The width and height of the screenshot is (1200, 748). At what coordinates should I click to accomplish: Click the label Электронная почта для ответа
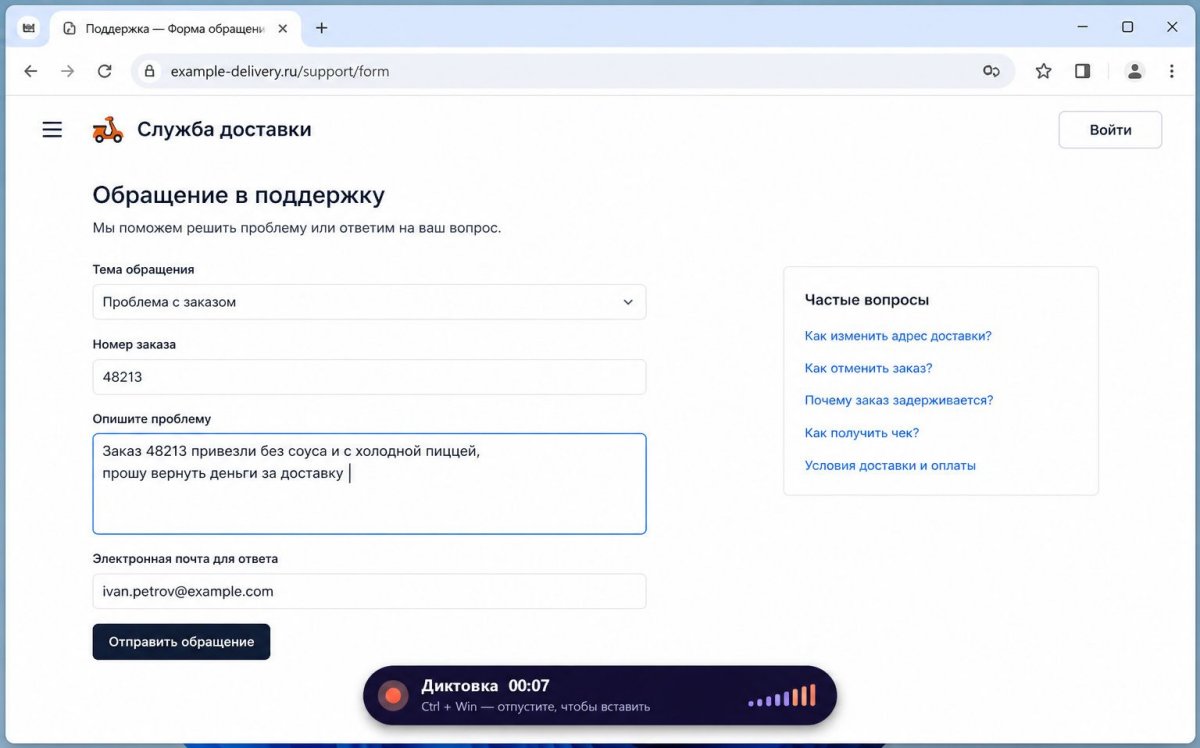pos(185,559)
